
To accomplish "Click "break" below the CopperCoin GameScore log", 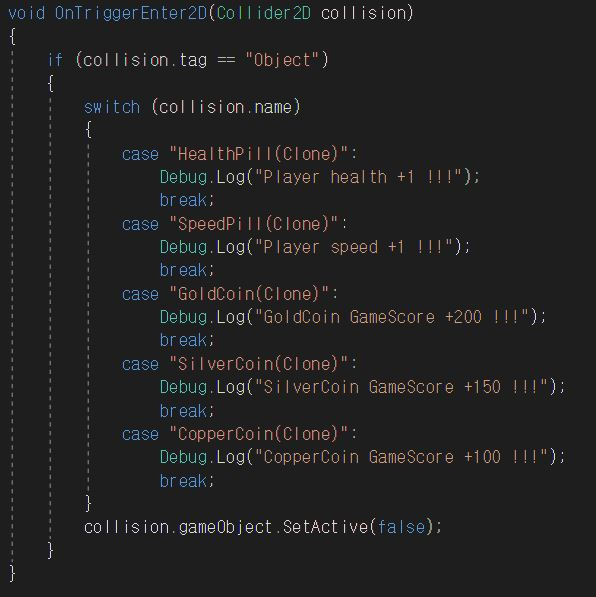I will click(x=183, y=481).
